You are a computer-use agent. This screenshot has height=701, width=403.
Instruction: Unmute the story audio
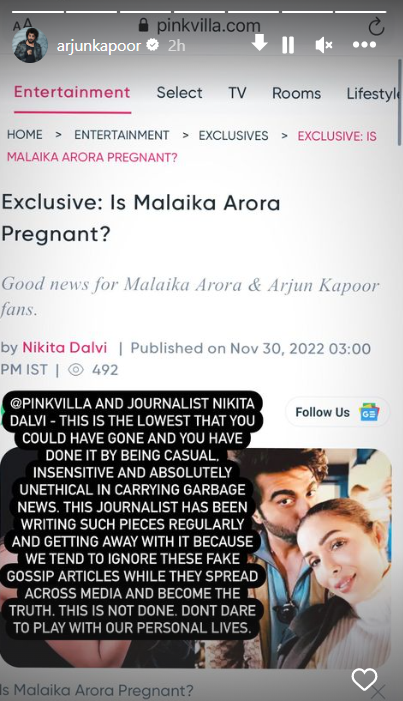(324, 45)
